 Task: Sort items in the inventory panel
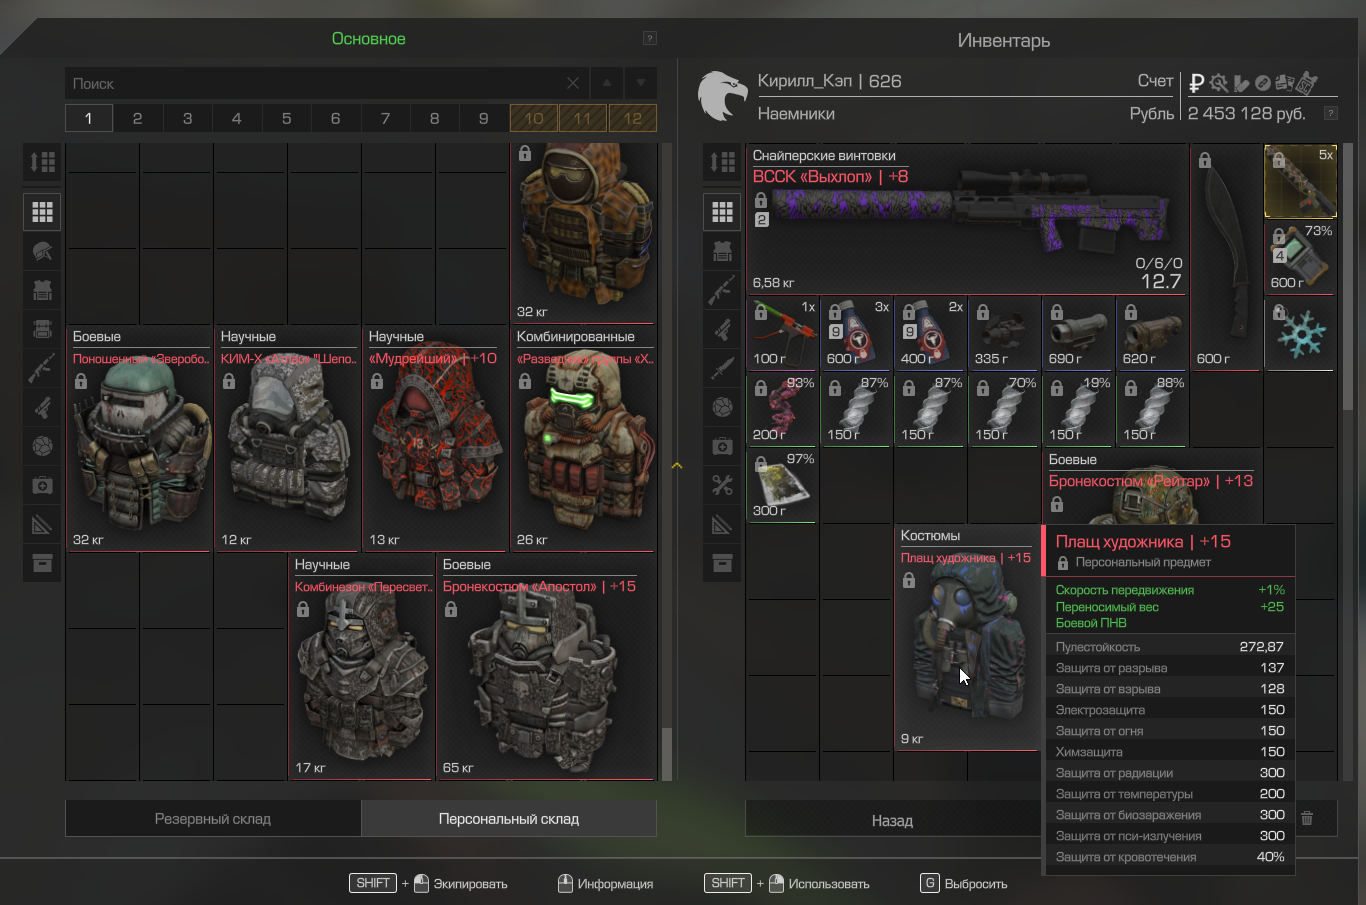722,162
